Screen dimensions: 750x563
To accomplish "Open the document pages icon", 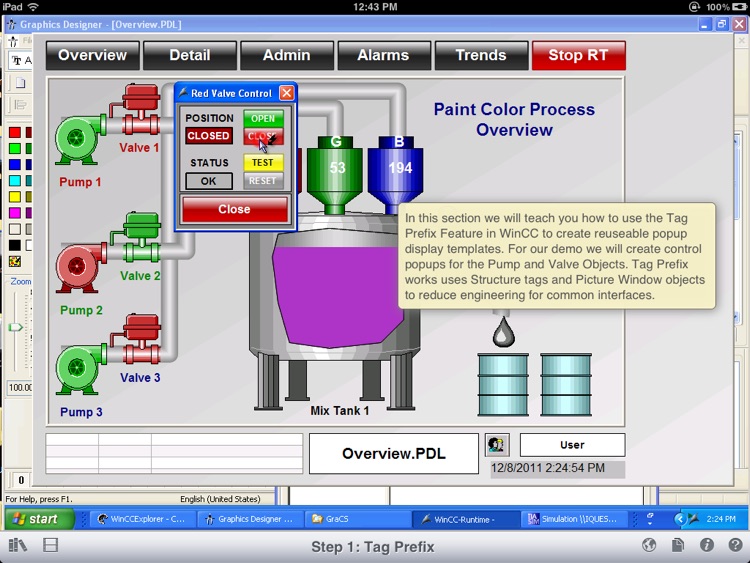I will click(x=678, y=545).
